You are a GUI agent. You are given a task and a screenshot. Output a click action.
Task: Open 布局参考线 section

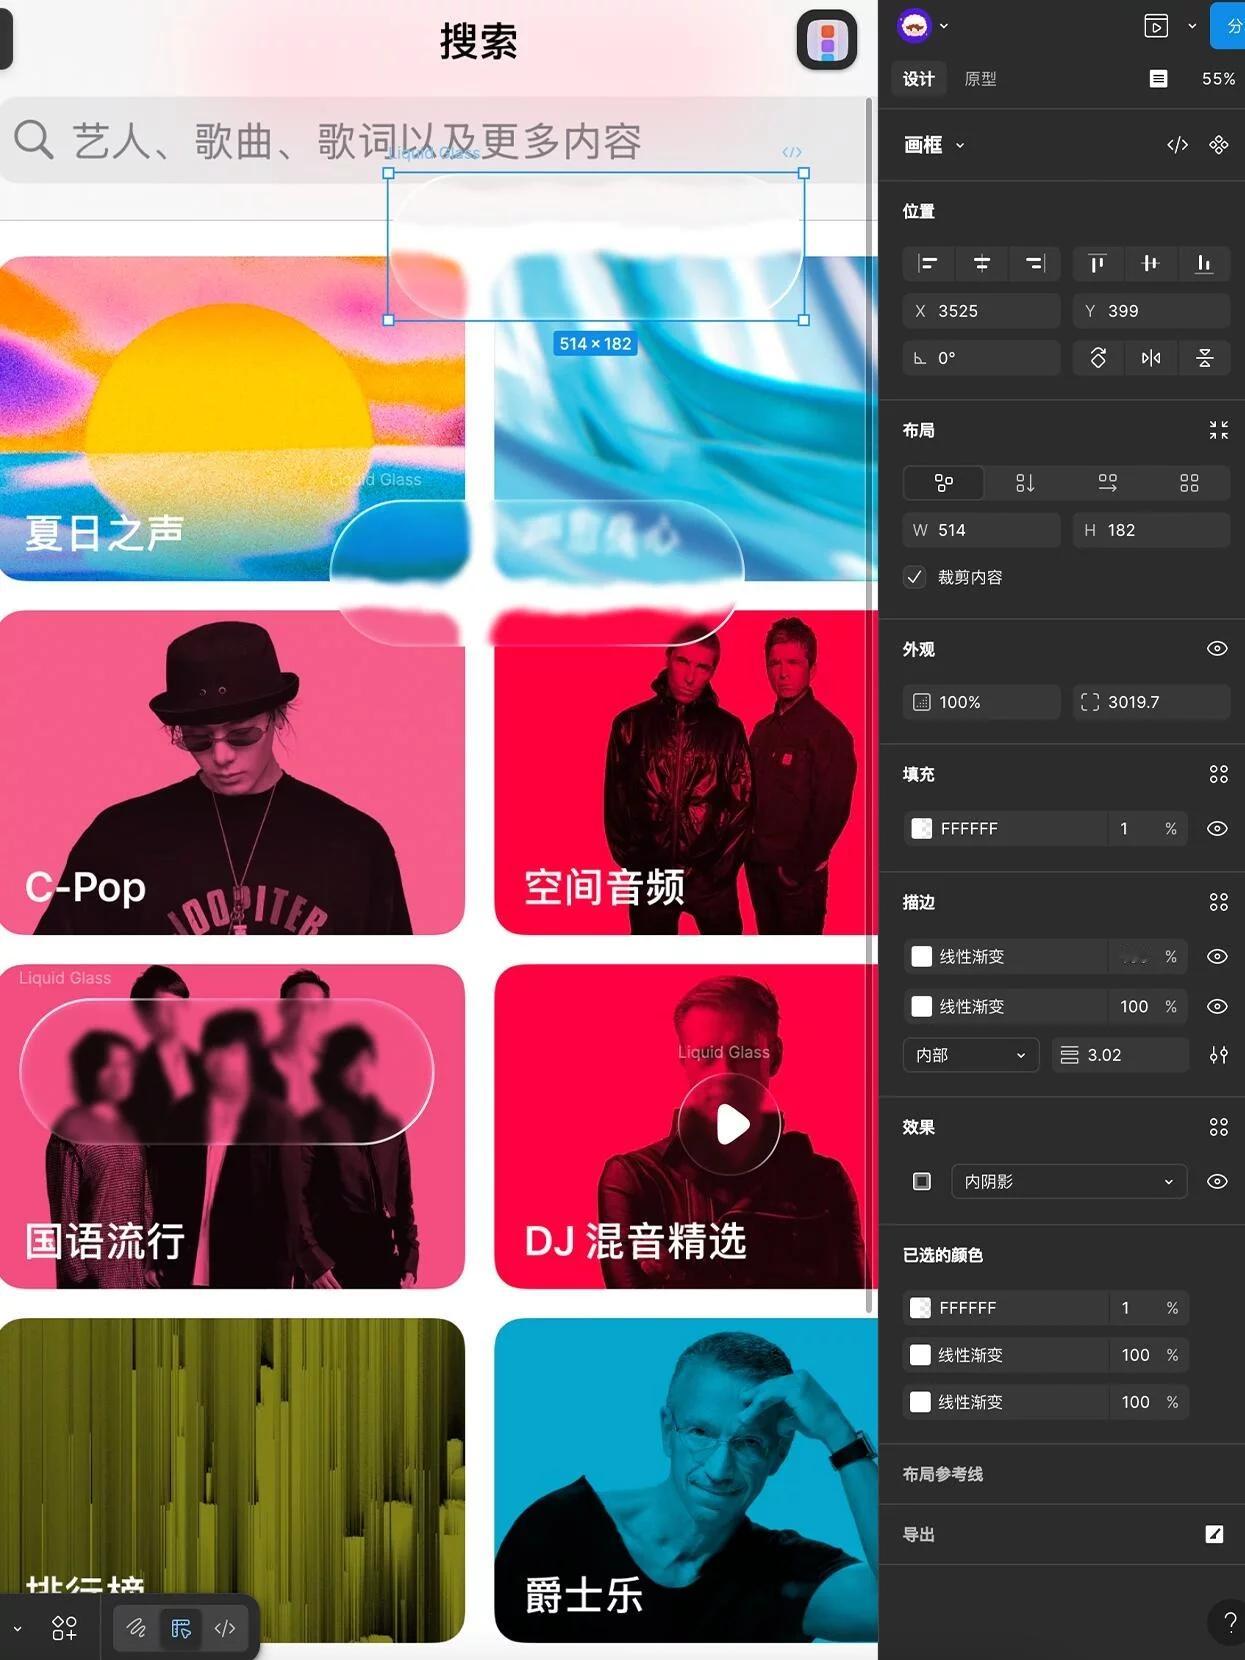pyautogui.click(x=942, y=1474)
